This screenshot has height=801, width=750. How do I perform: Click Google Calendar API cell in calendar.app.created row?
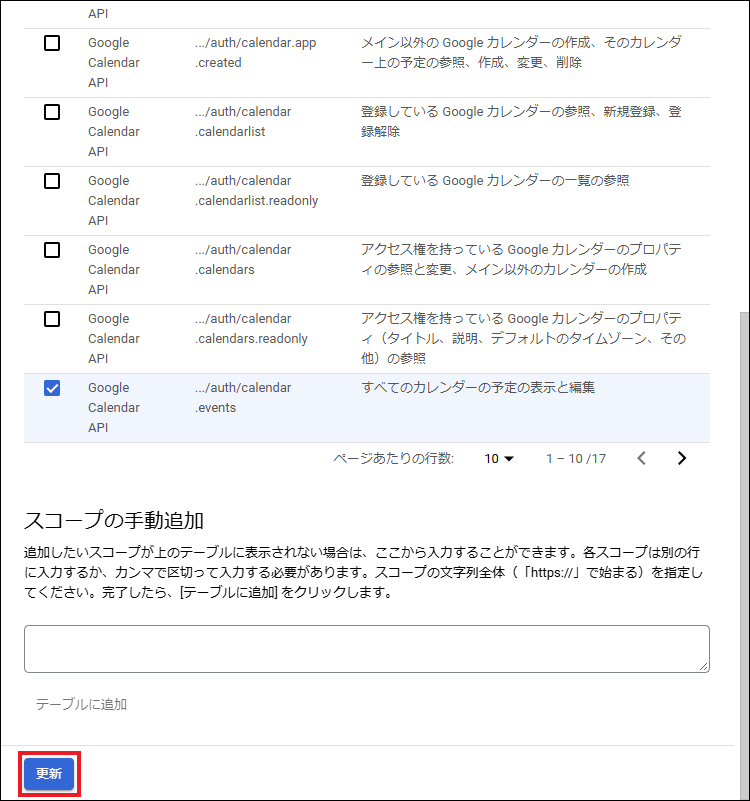coord(113,62)
